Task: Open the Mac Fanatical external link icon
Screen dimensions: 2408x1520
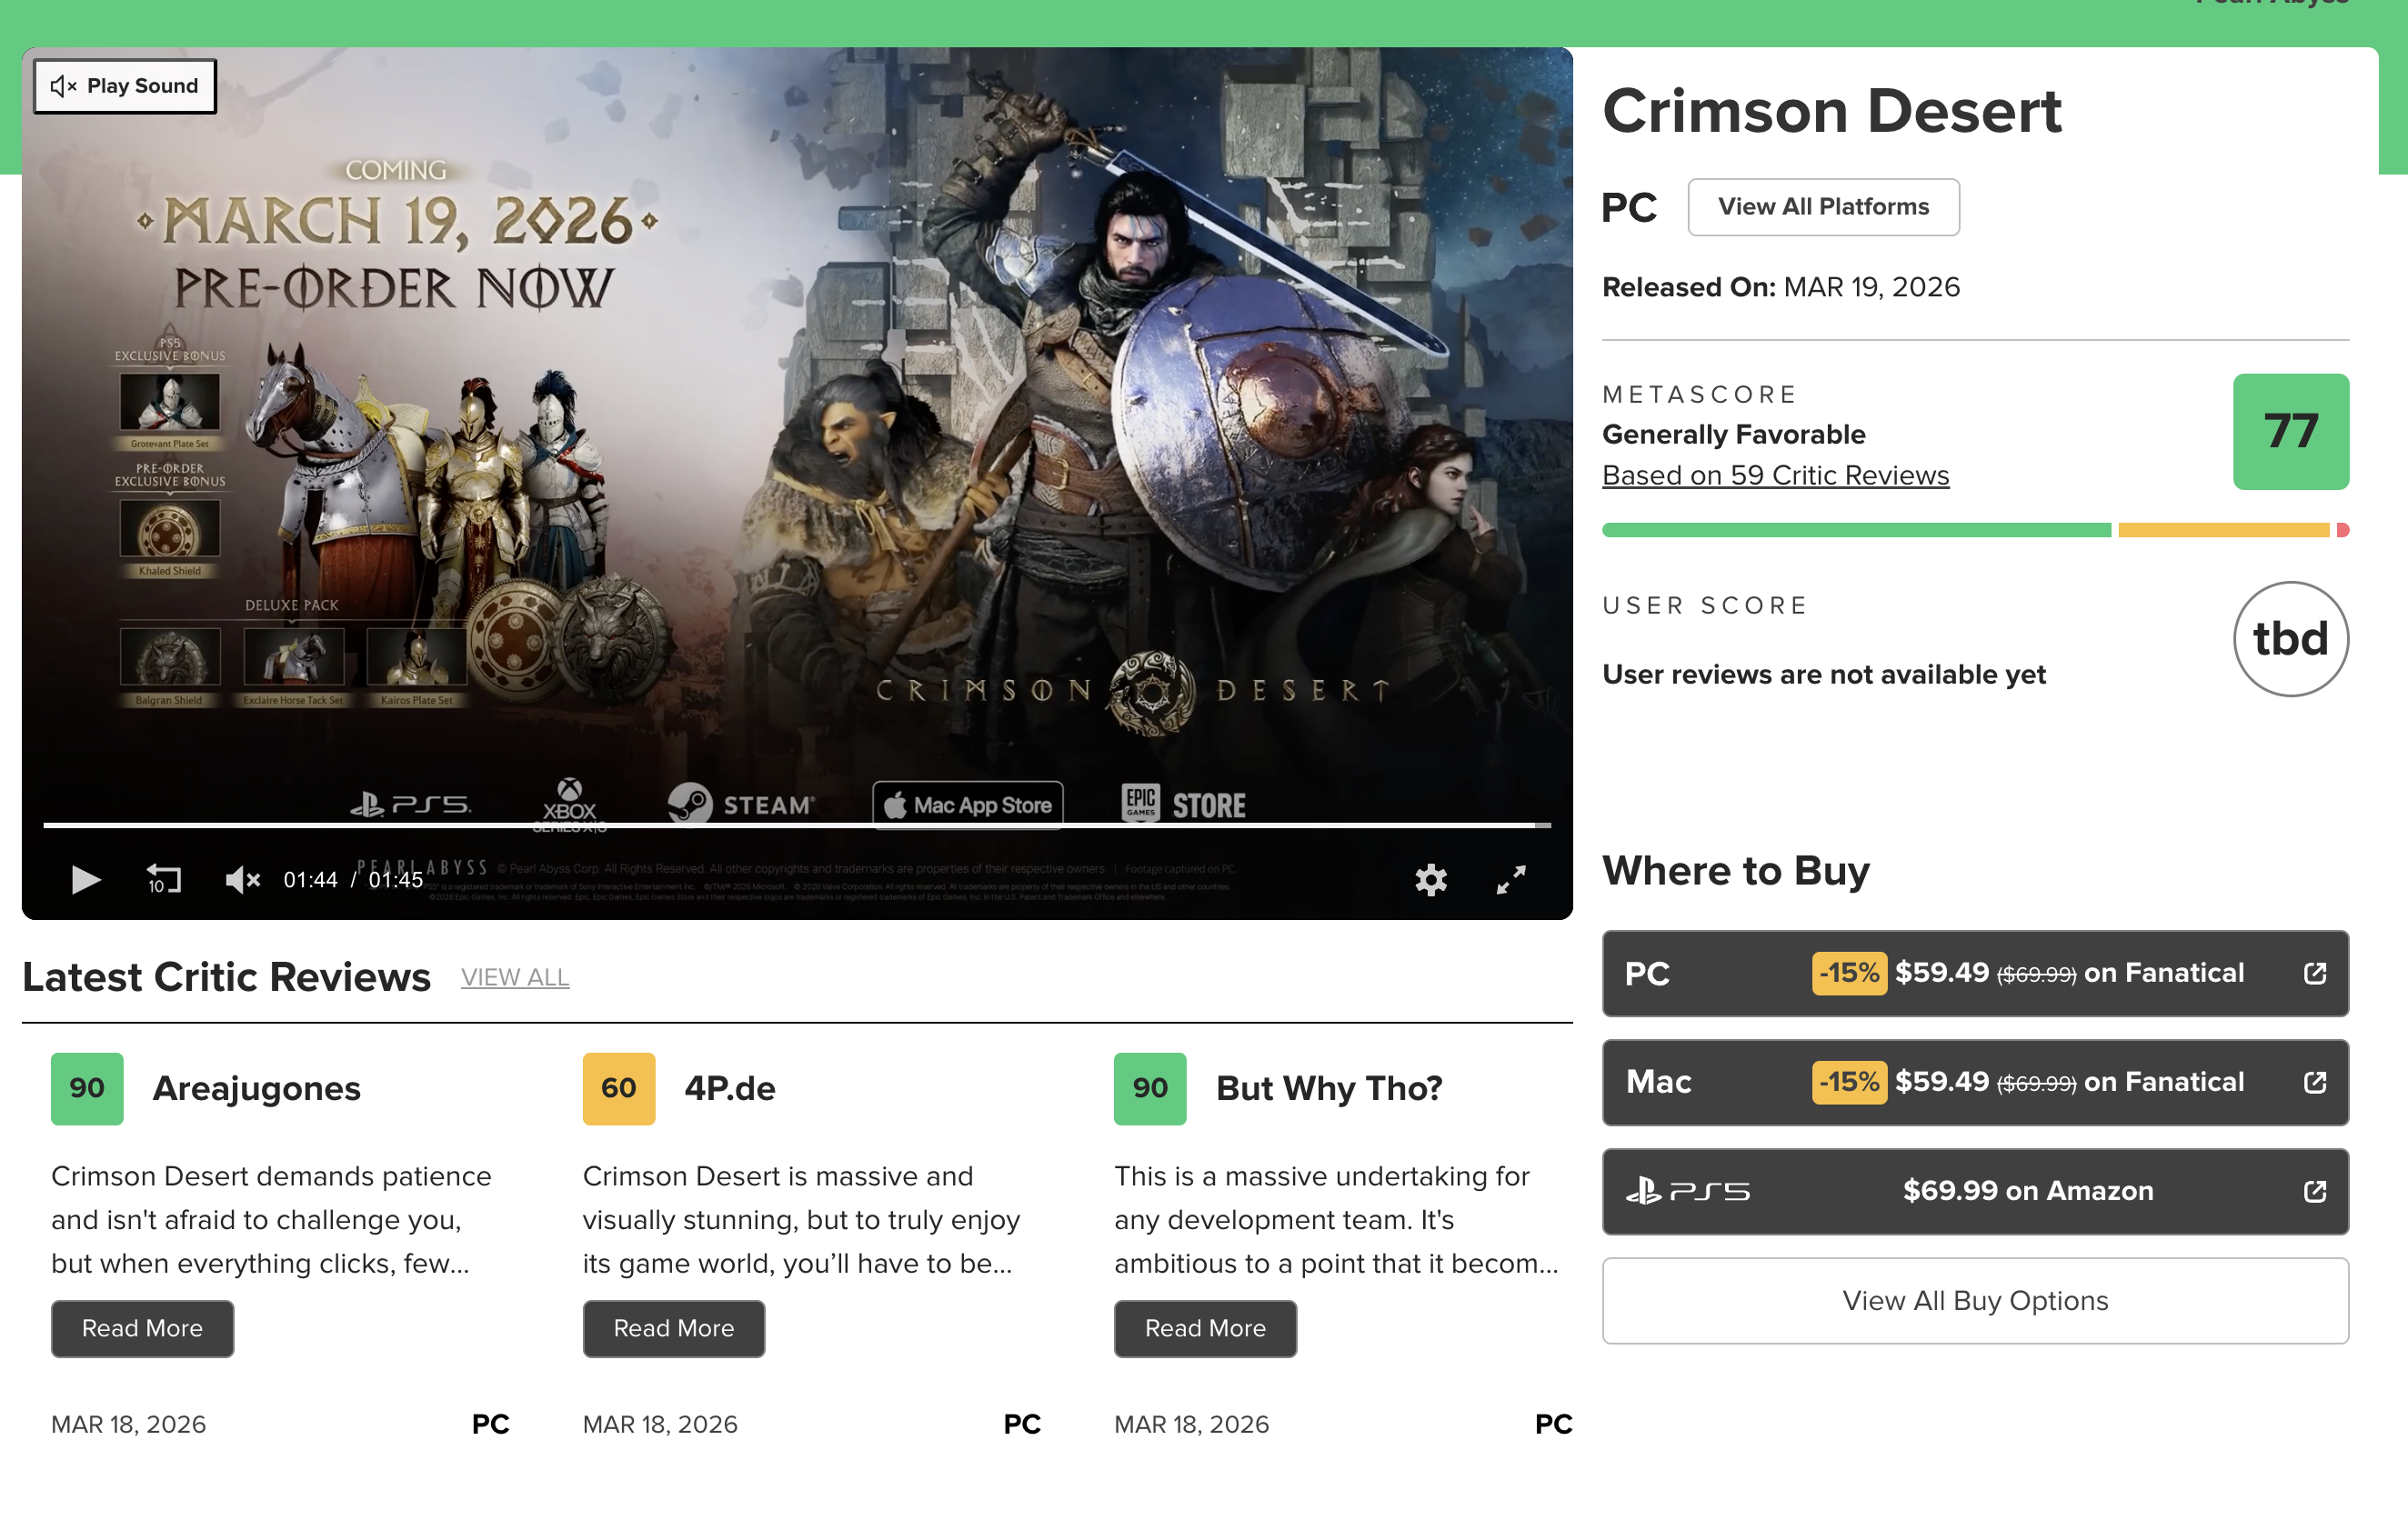Action: 2314,1083
